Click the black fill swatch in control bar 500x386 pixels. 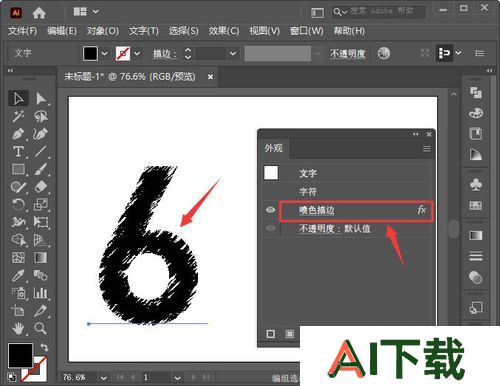(90, 53)
